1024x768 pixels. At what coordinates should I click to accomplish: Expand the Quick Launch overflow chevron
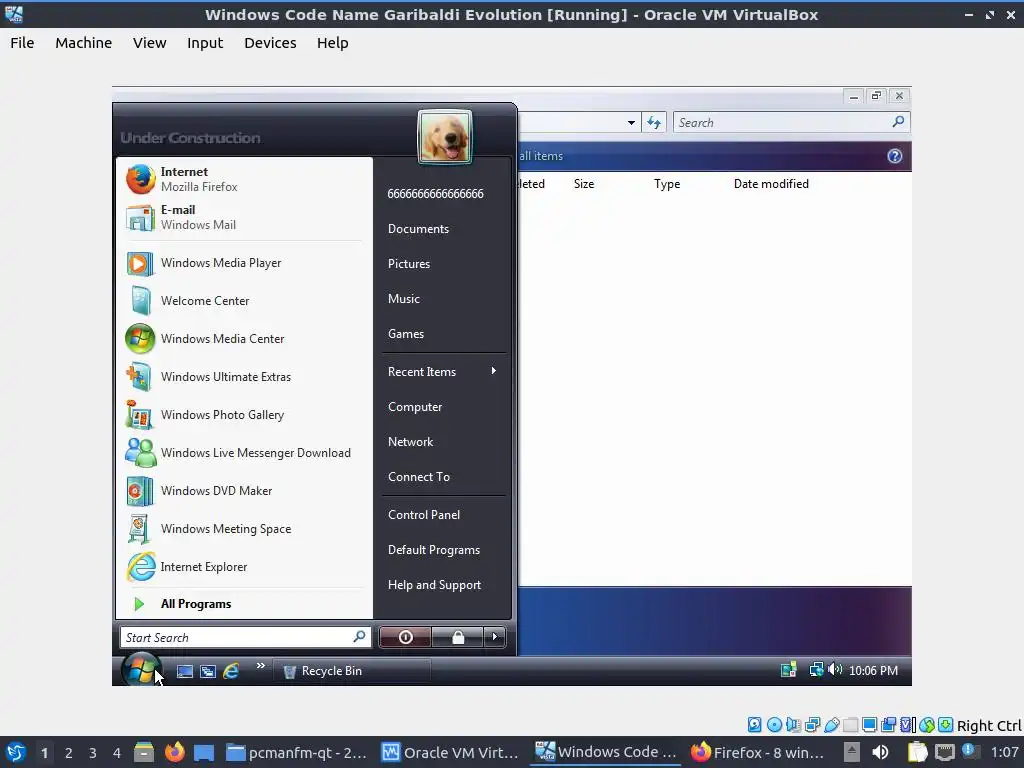click(x=261, y=665)
